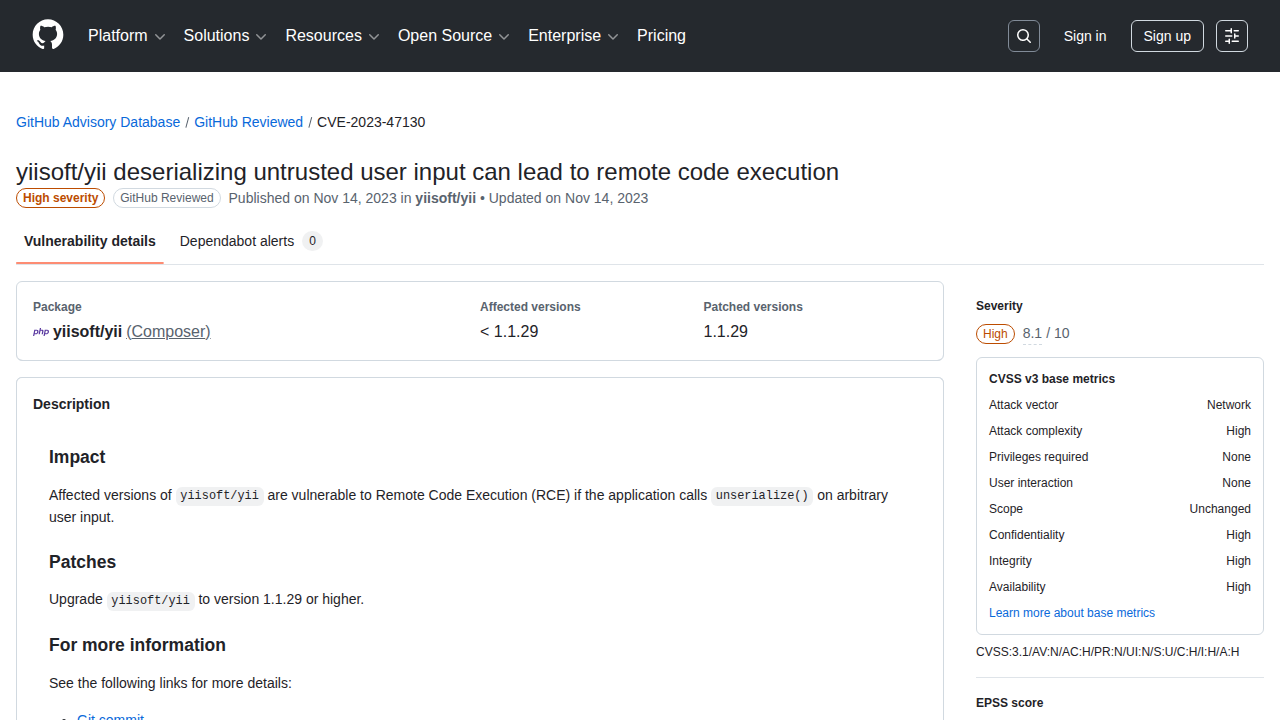This screenshot has width=1280, height=720.
Task: Click the 8.1 / 10 severity score
Action: coord(1046,333)
